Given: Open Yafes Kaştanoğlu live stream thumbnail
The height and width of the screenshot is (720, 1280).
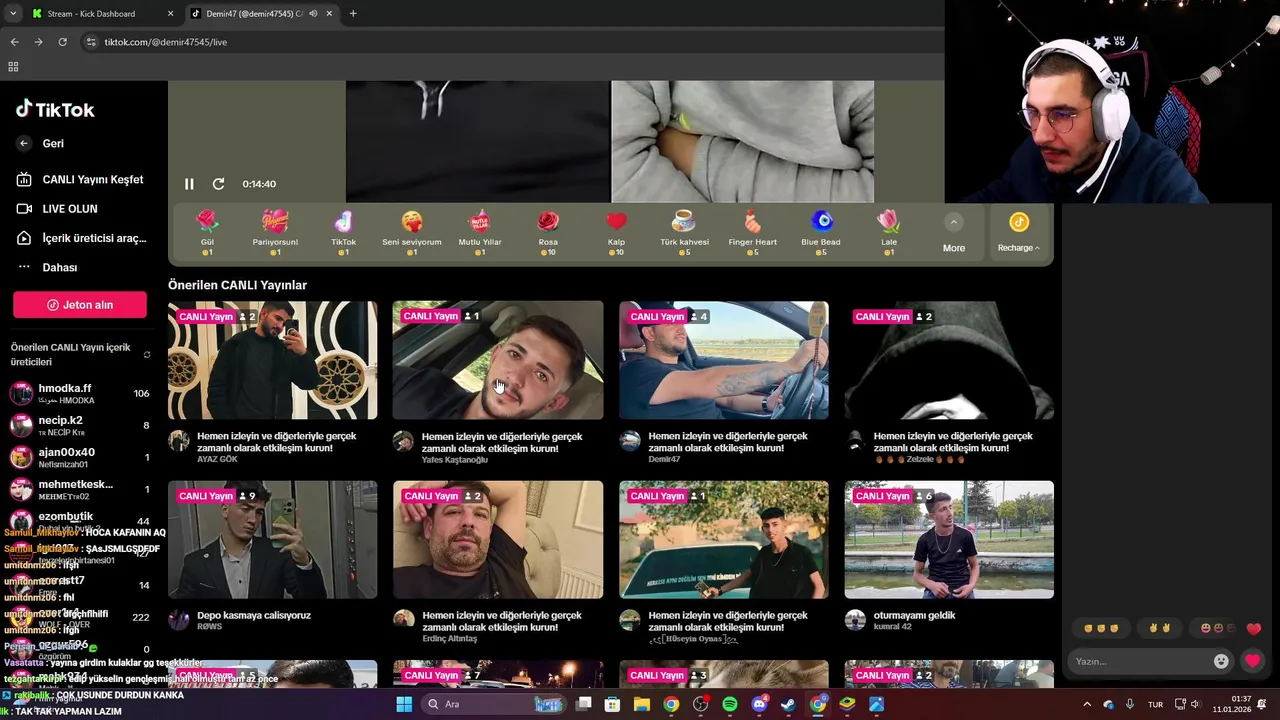Looking at the screenshot, I should [498, 360].
